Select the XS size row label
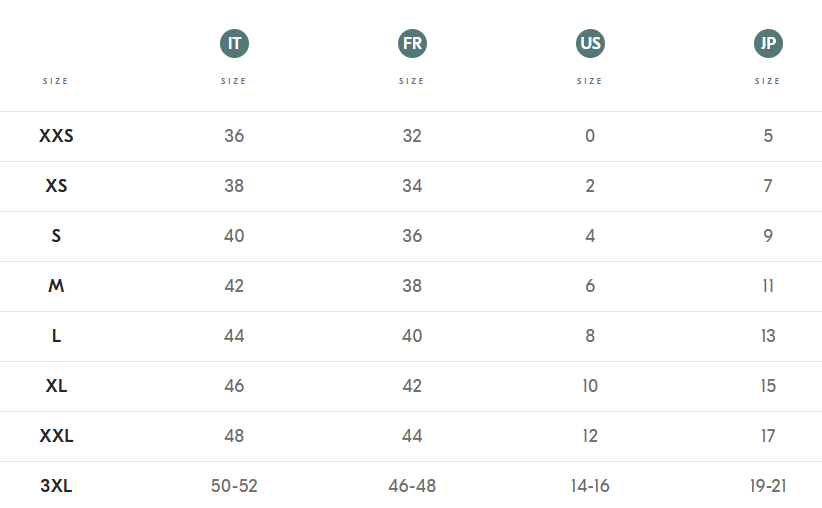 pyautogui.click(x=56, y=186)
